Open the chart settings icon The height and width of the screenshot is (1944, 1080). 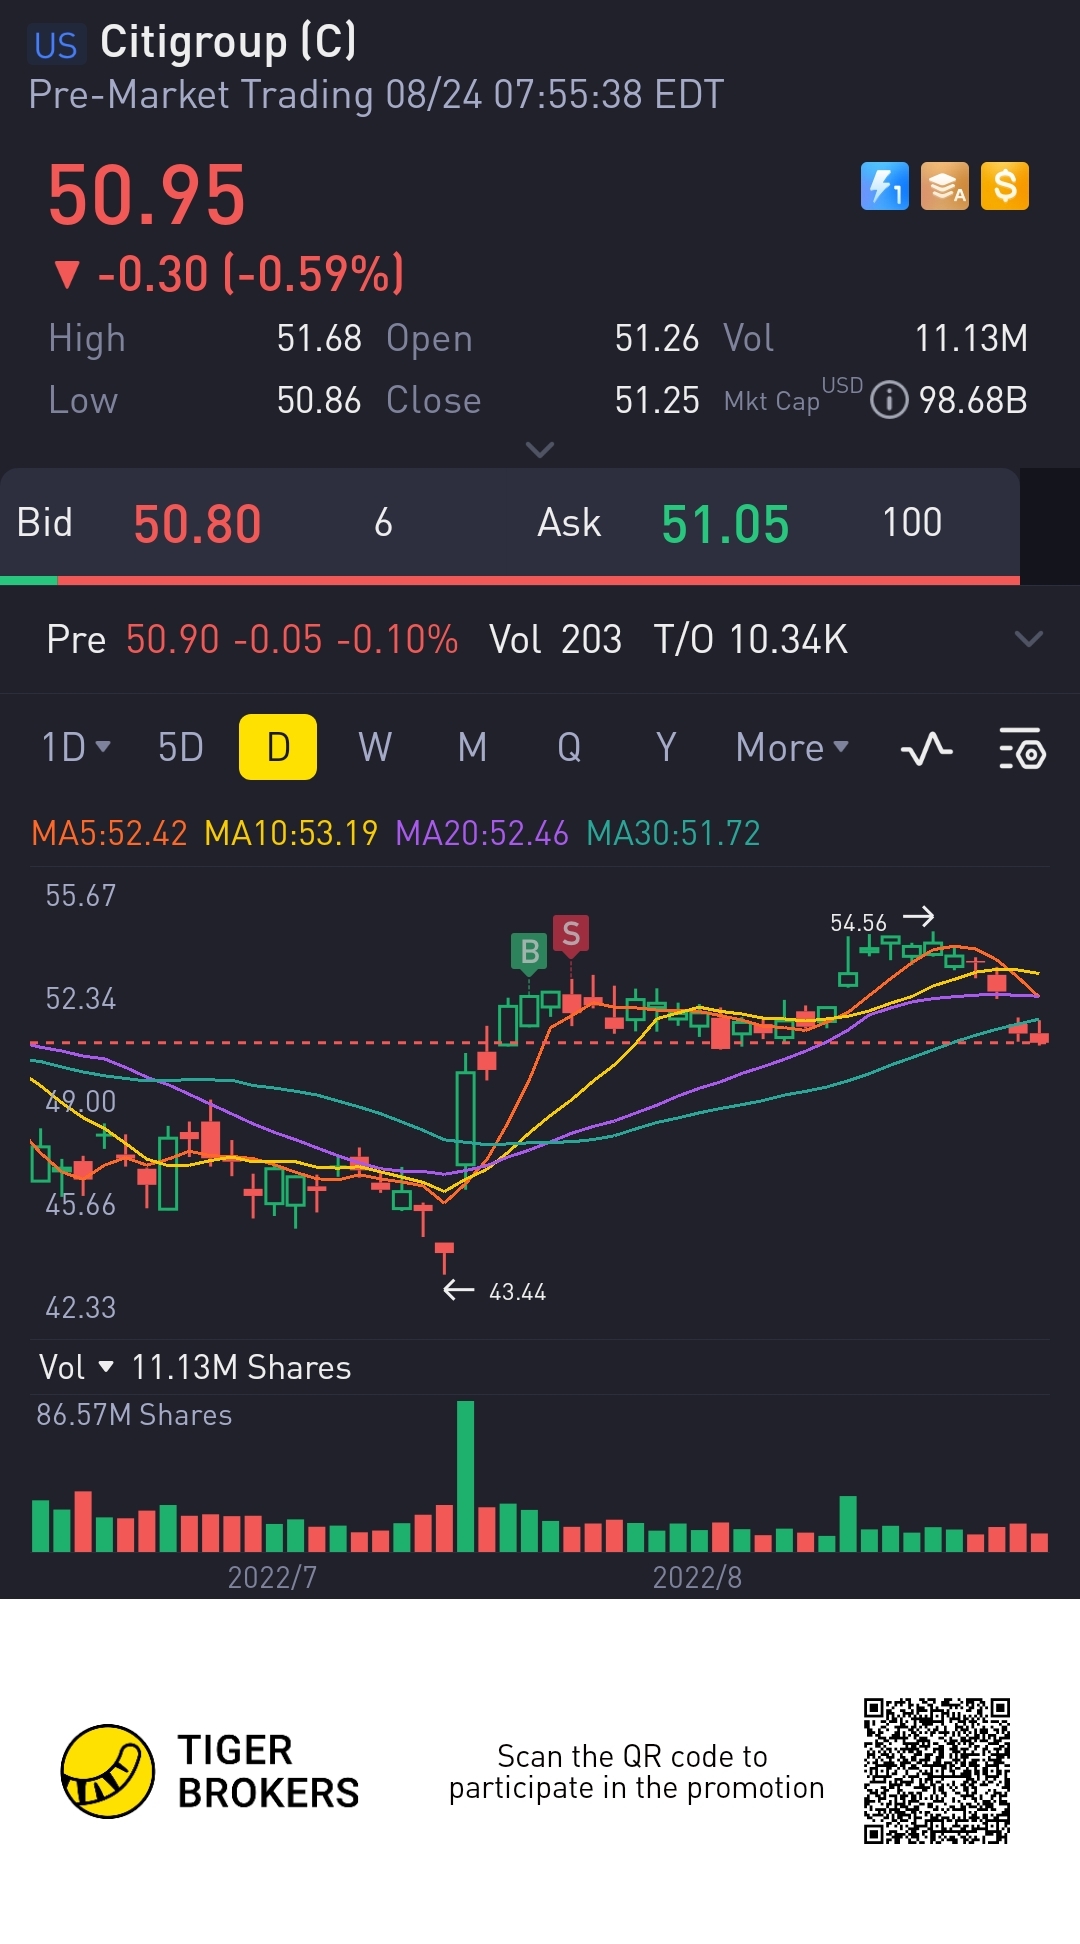[x=1022, y=748]
